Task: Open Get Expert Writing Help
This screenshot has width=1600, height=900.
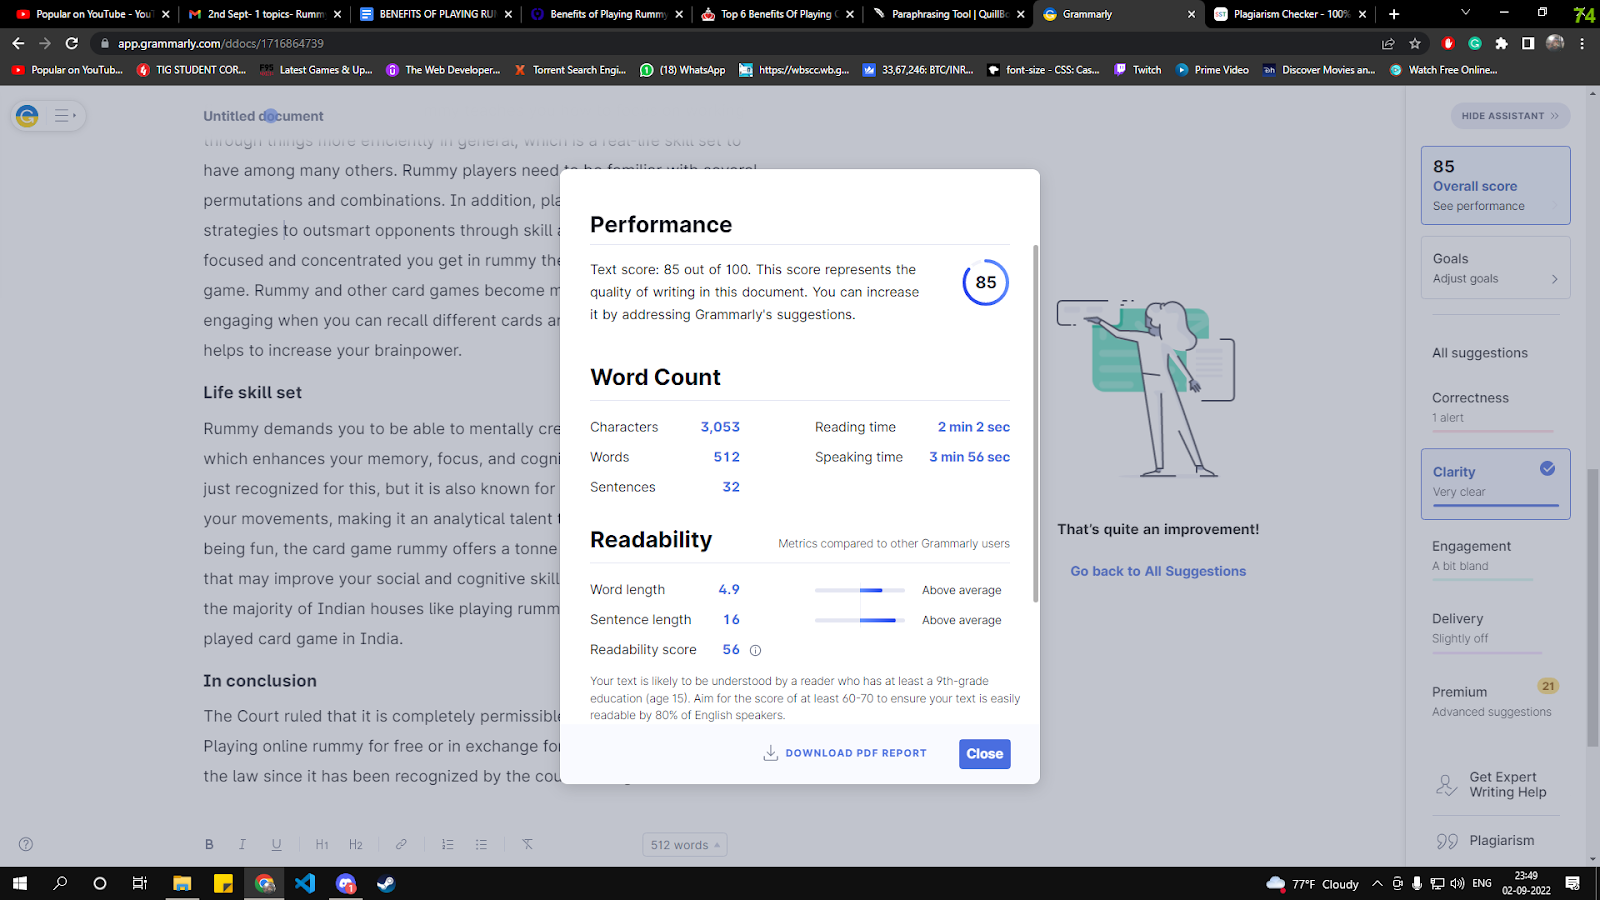Action: tap(1495, 785)
